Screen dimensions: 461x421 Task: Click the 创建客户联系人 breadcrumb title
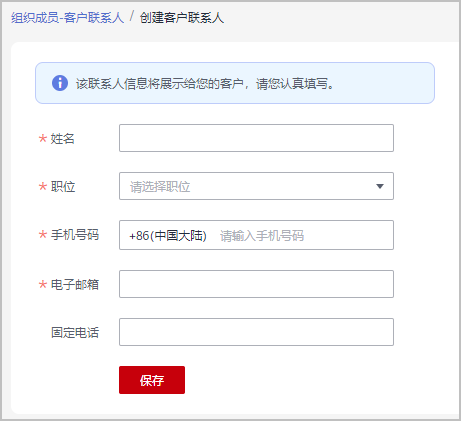182,18
